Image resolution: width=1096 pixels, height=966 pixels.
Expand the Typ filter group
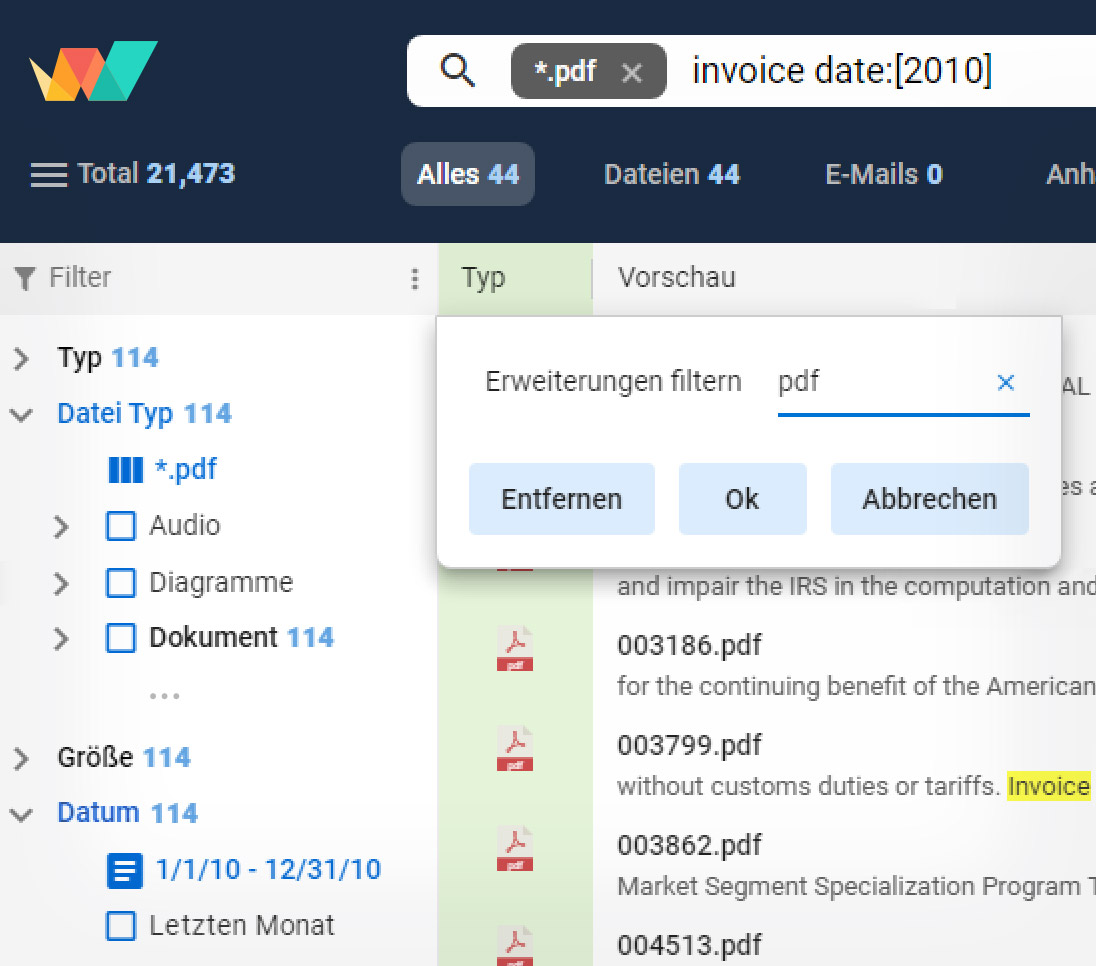pos(22,359)
